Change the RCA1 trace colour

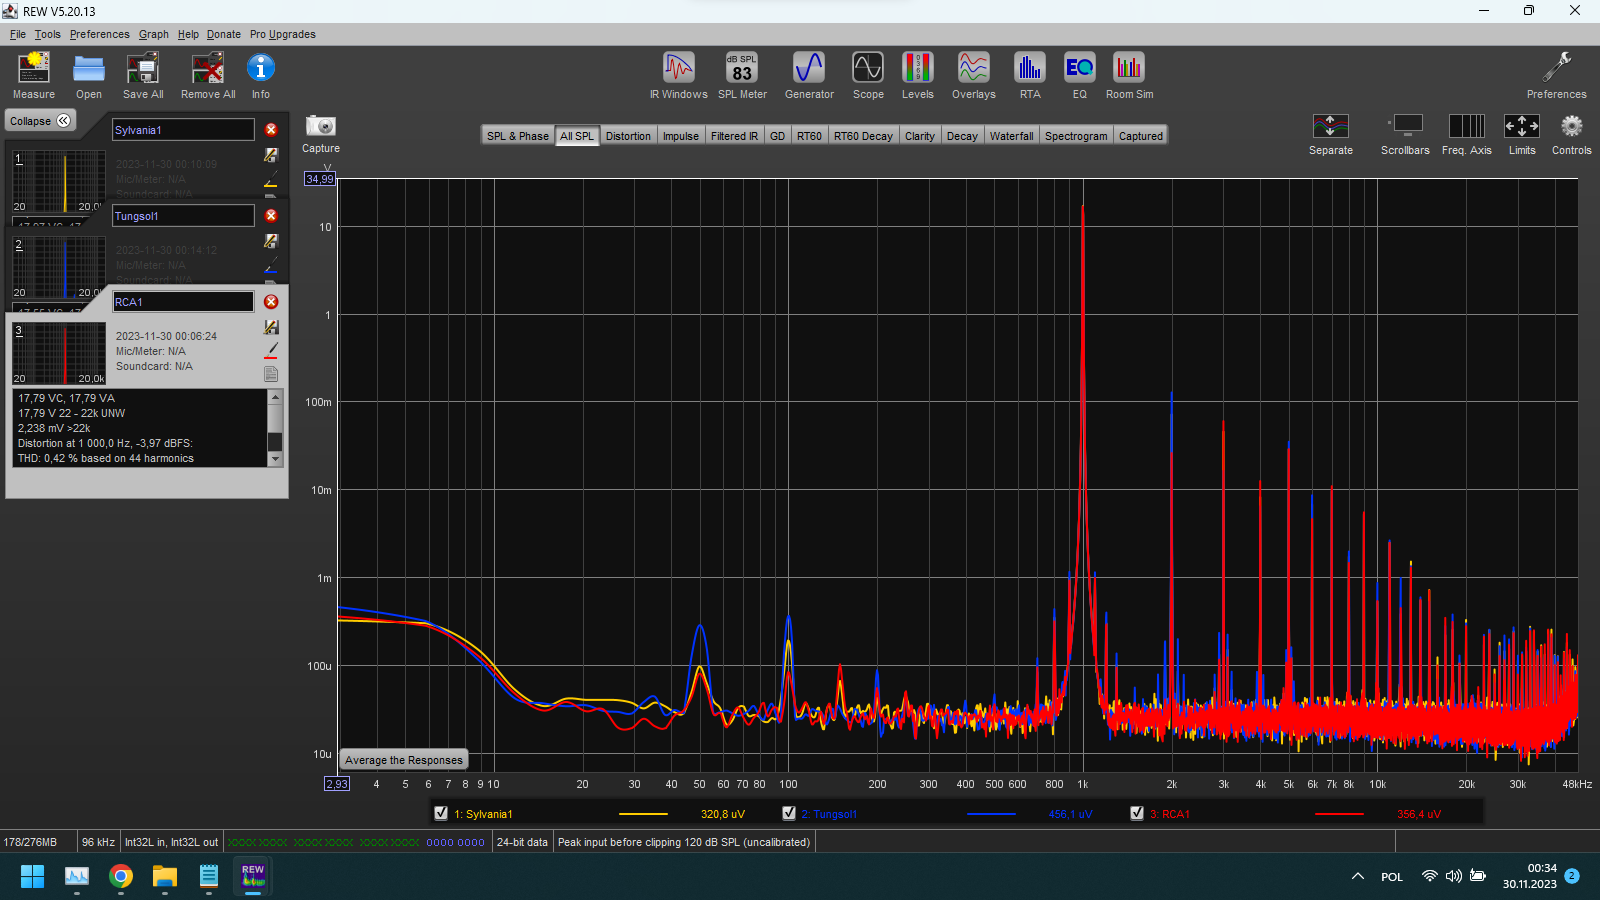pyautogui.click(x=271, y=351)
